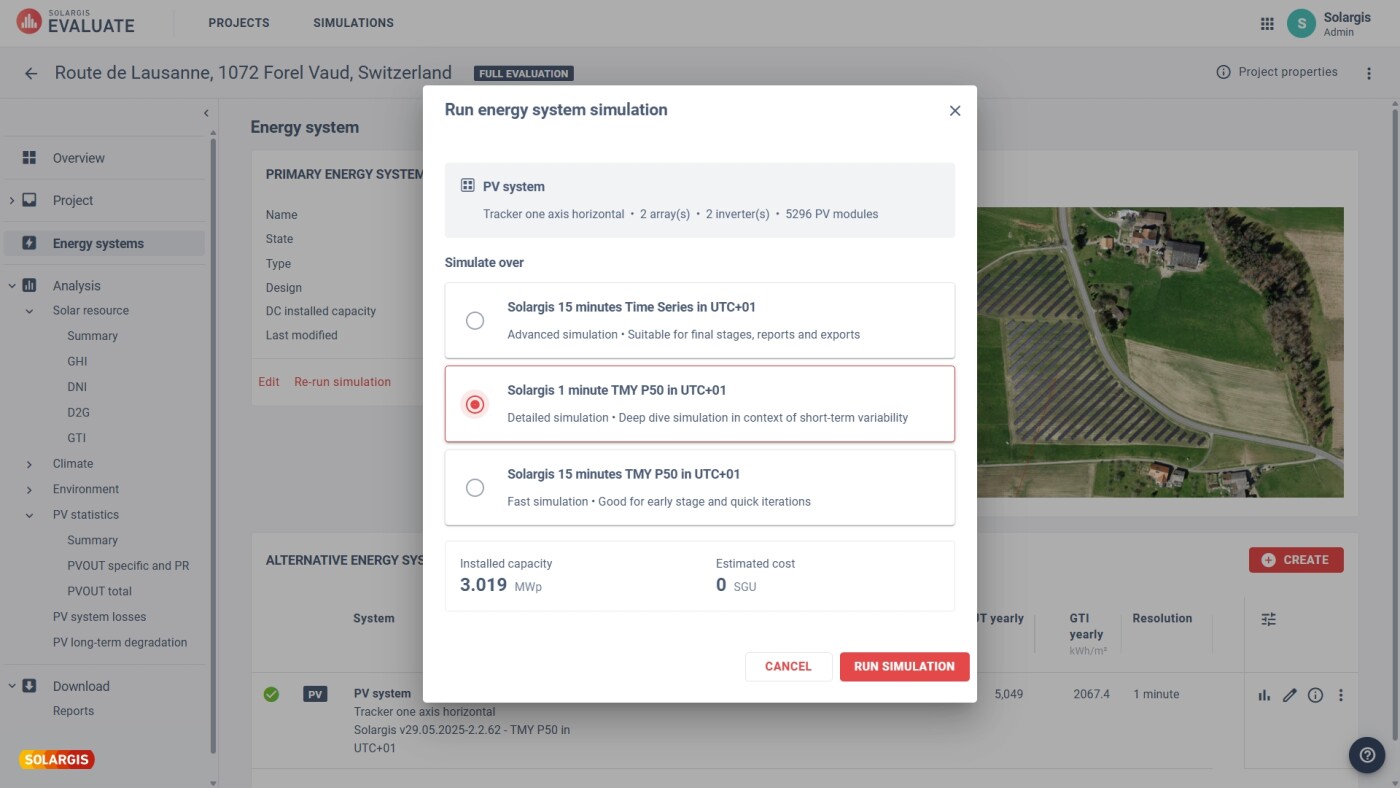Viewport: 1400px width, 788px height.
Task: Open the apps grid icon
Action: [1267, 23]
